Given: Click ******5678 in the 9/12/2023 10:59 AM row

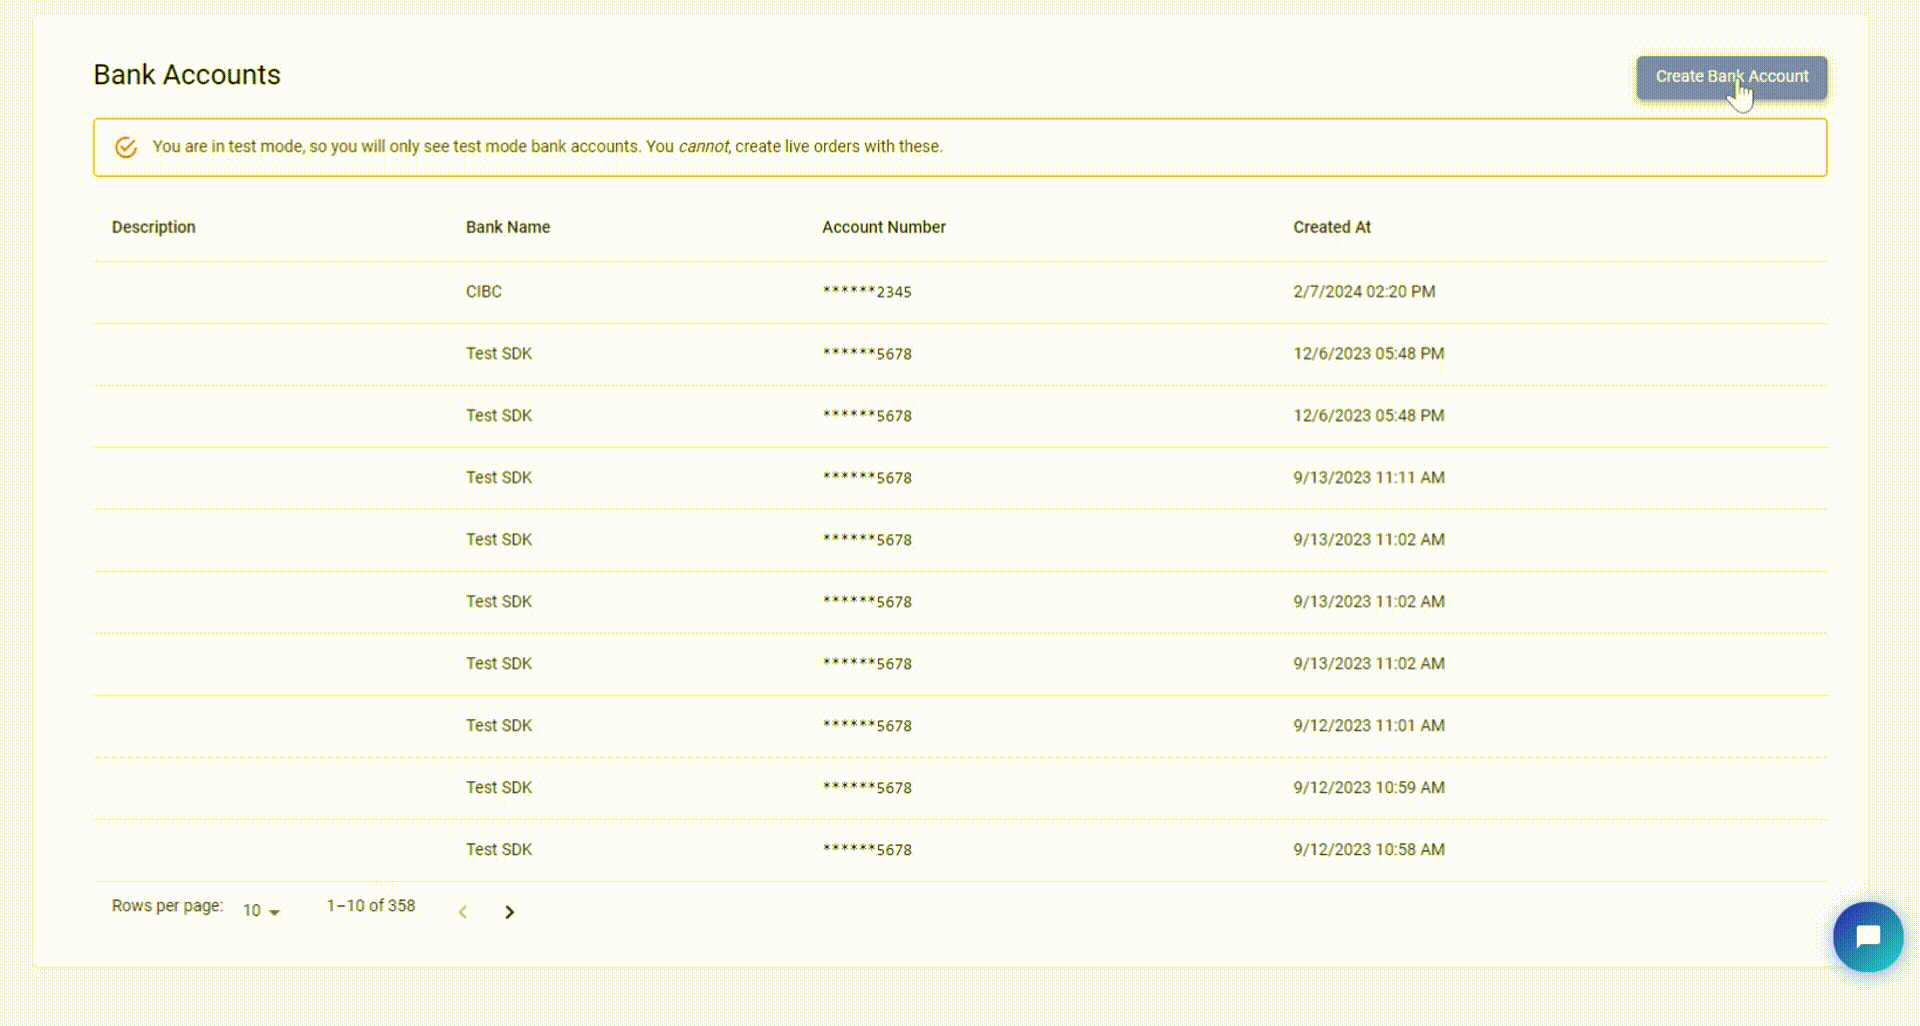Looking at the screenshot, I should (867, 788).
